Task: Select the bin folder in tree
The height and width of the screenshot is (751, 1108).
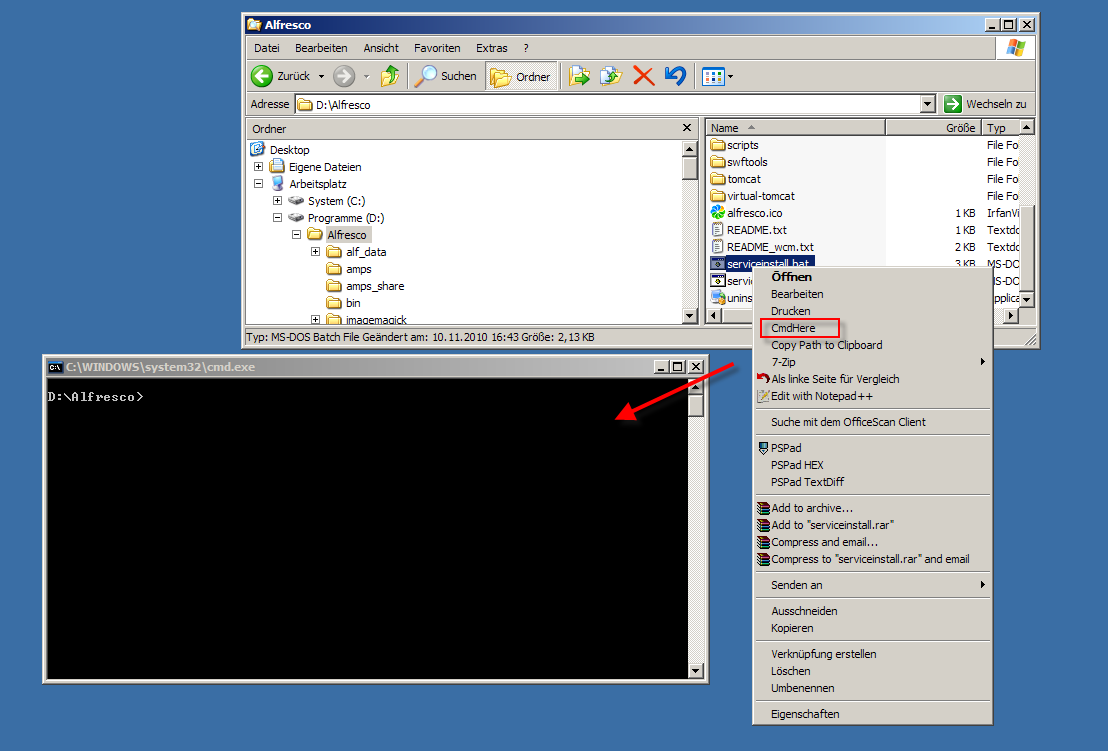Action: (x=353, y=303)
